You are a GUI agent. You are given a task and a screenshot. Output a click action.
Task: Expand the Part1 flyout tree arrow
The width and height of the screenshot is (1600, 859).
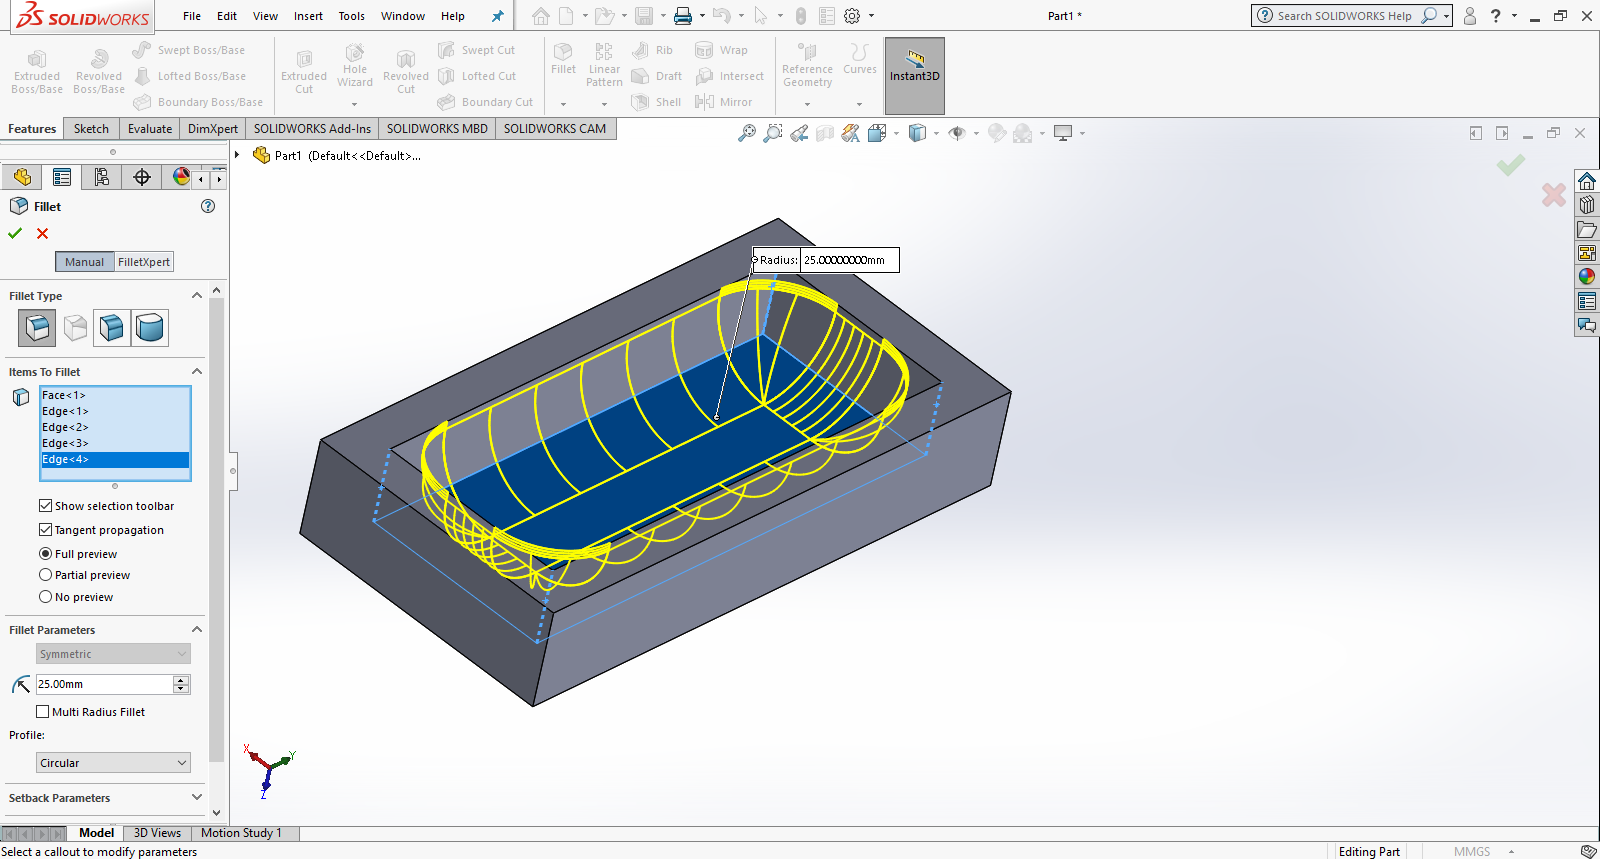point(238,155)
